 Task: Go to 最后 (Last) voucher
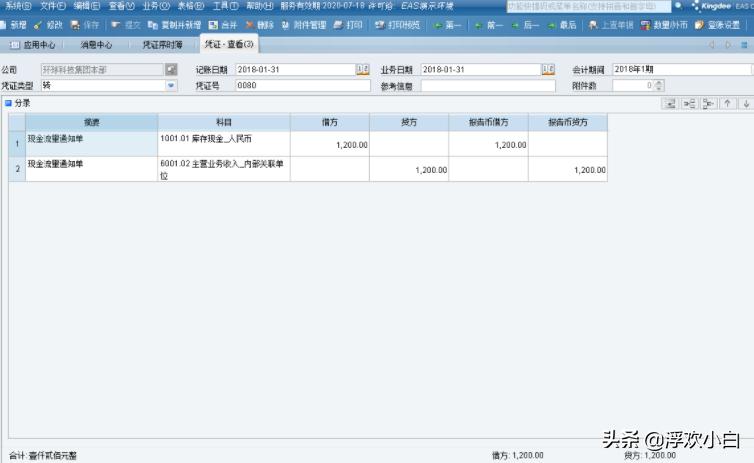click(562, 25)
